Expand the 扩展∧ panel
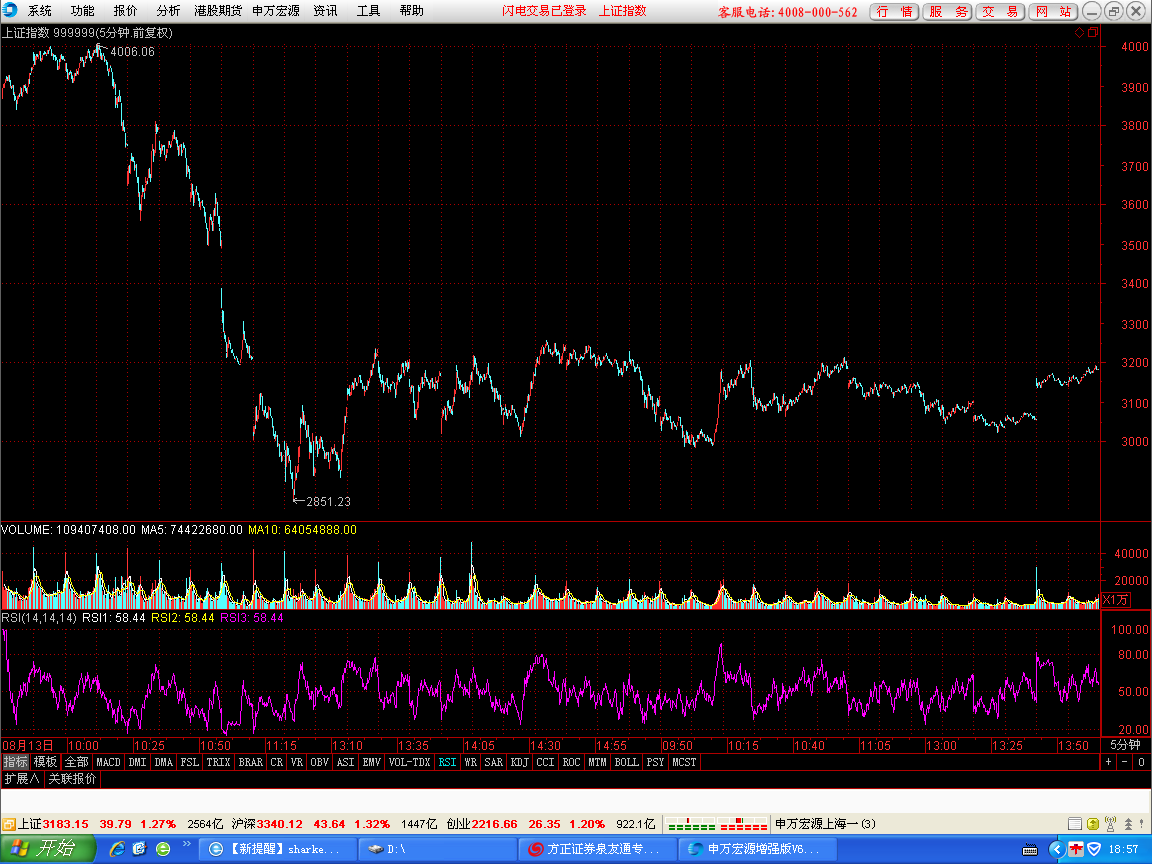 pos(22,778)
